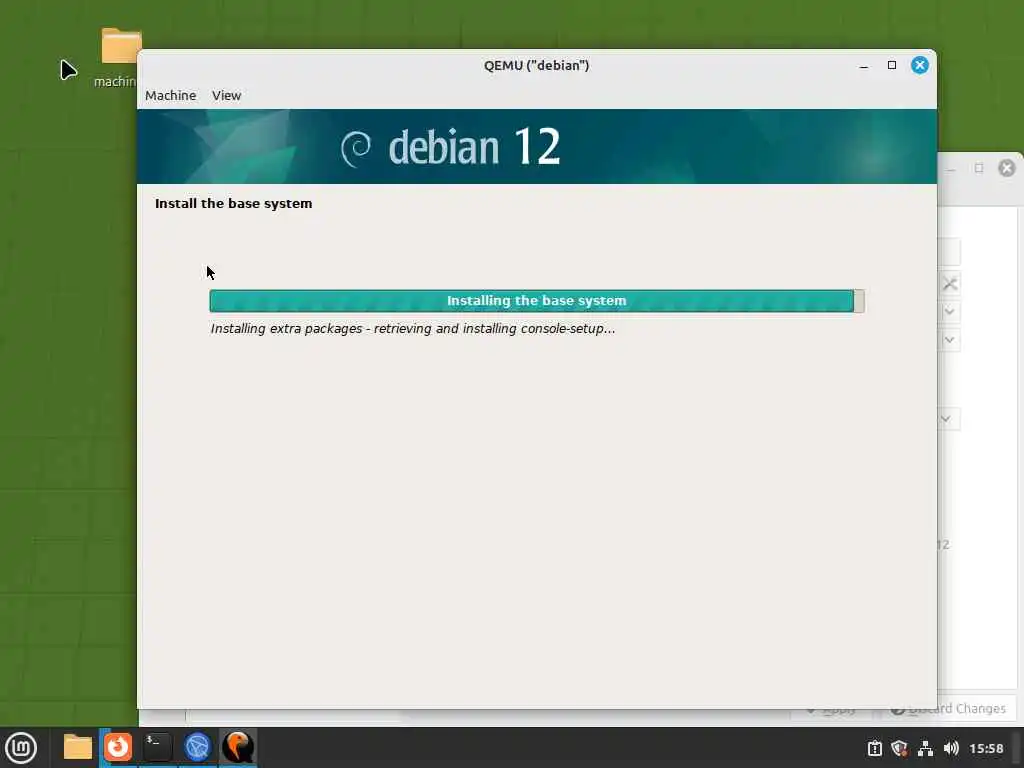Open the View menu in QEMU
This screenshot has width=1024, height=768.
click(226, 95)
